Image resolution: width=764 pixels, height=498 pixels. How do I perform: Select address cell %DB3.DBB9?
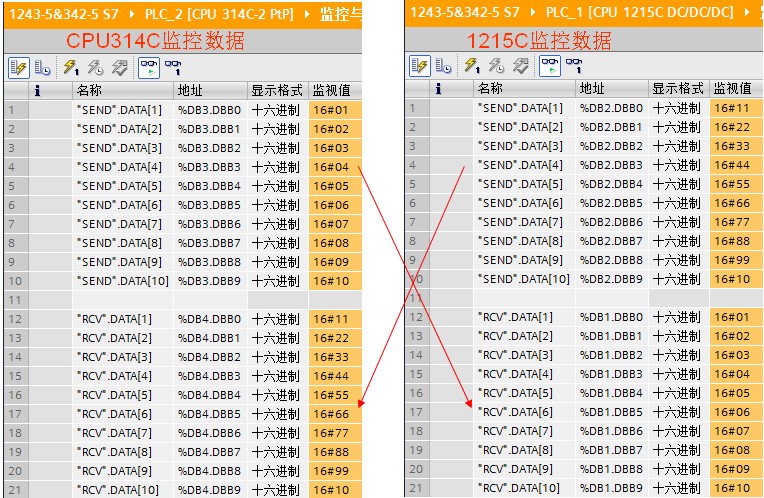(x=210, y=281)
